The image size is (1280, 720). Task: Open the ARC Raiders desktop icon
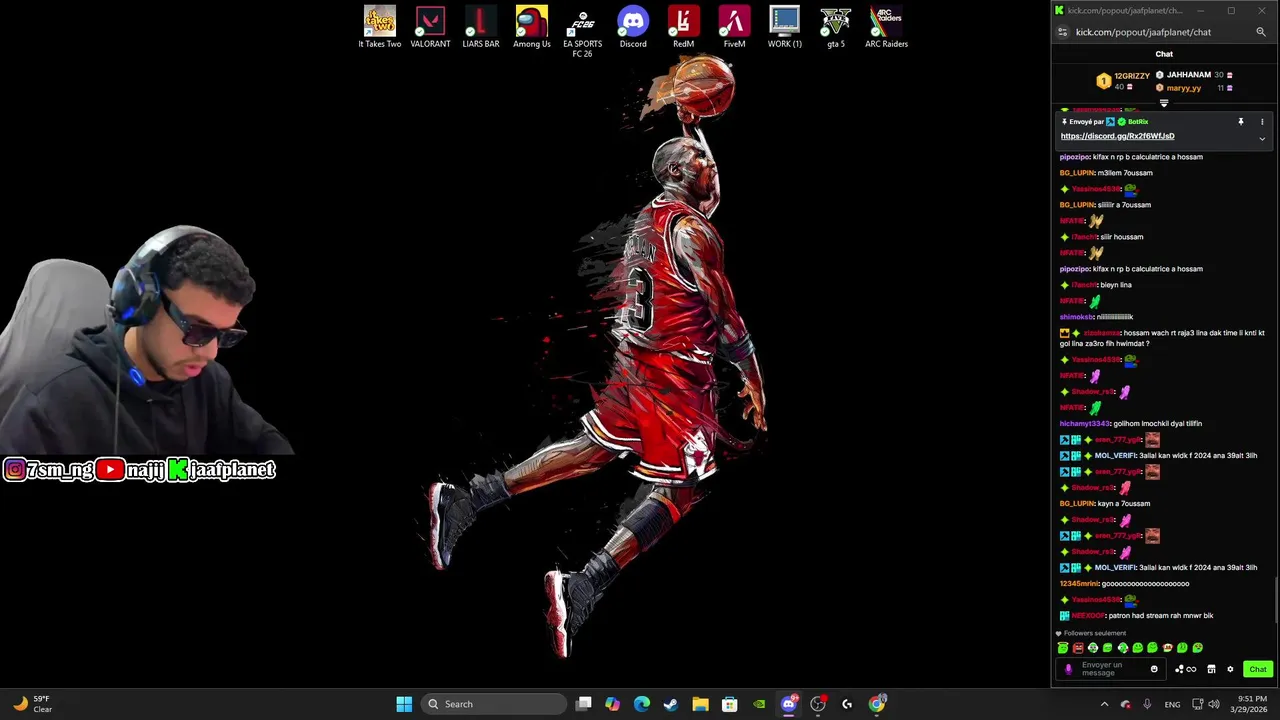point(886,27)
